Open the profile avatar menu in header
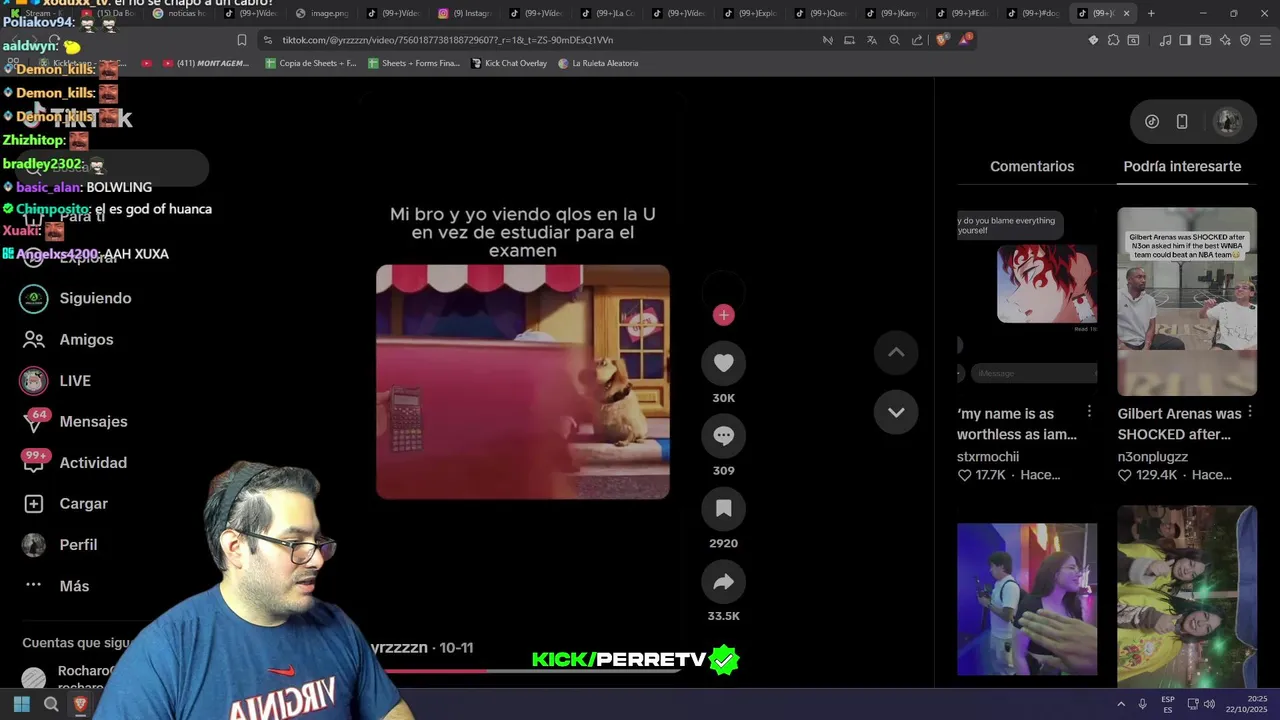The image size is (1280, 720). pos(1227,121)
